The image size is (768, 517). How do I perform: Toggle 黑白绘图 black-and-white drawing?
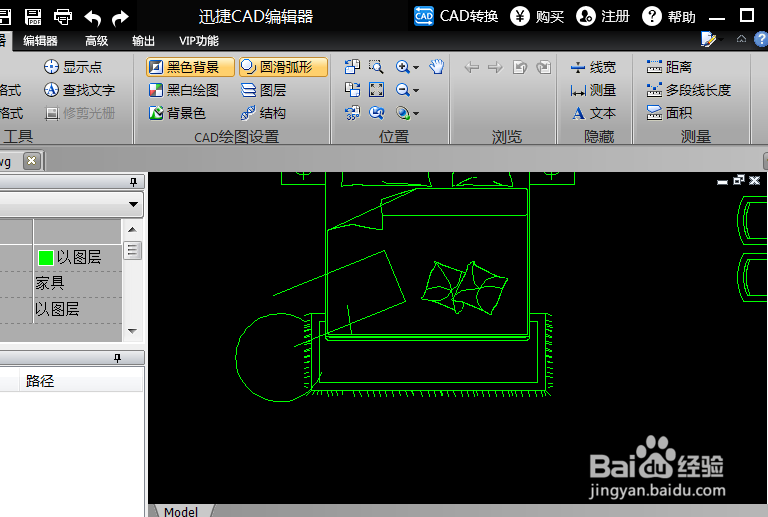click(x=184, y=90)
